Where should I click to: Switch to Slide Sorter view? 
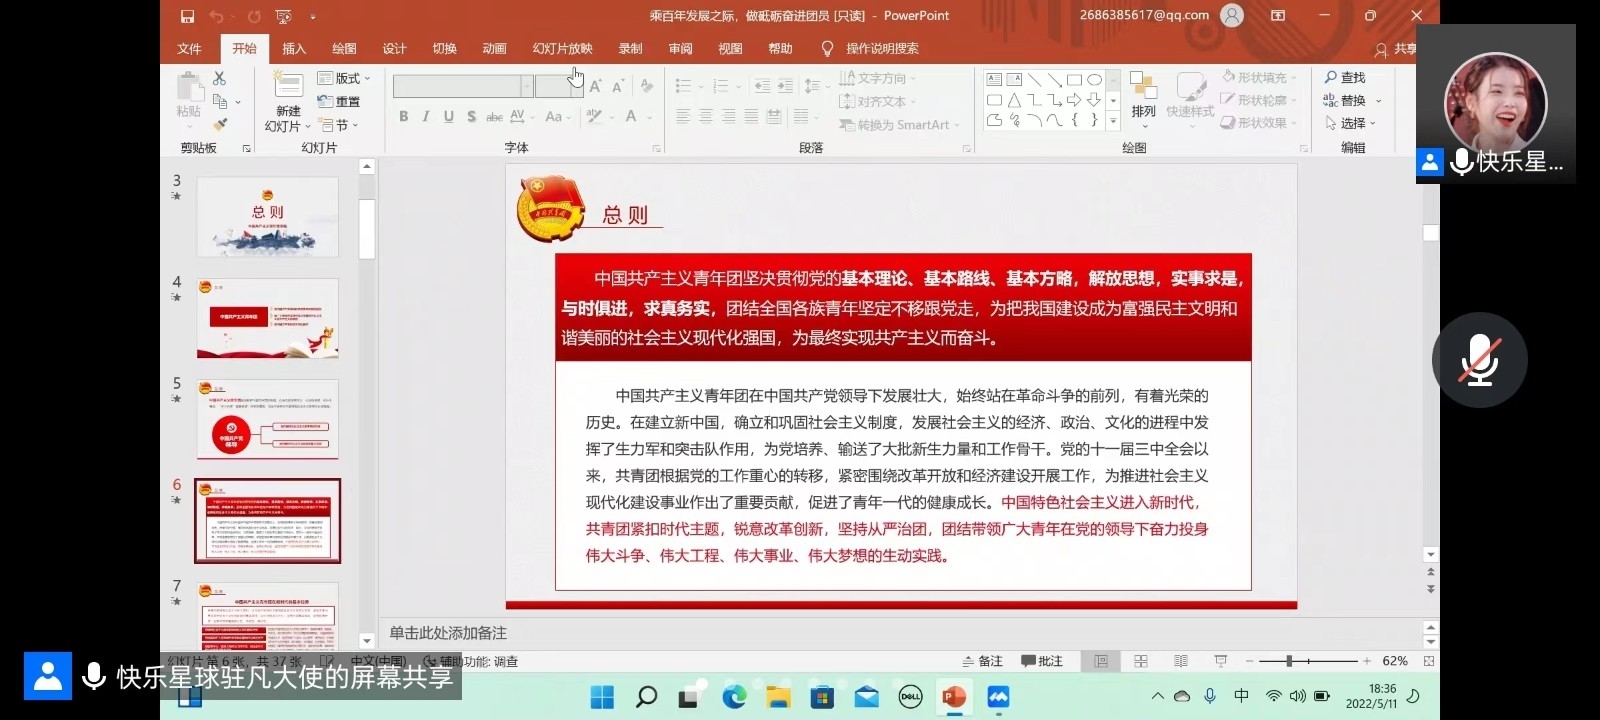(x=1141, y=661)
